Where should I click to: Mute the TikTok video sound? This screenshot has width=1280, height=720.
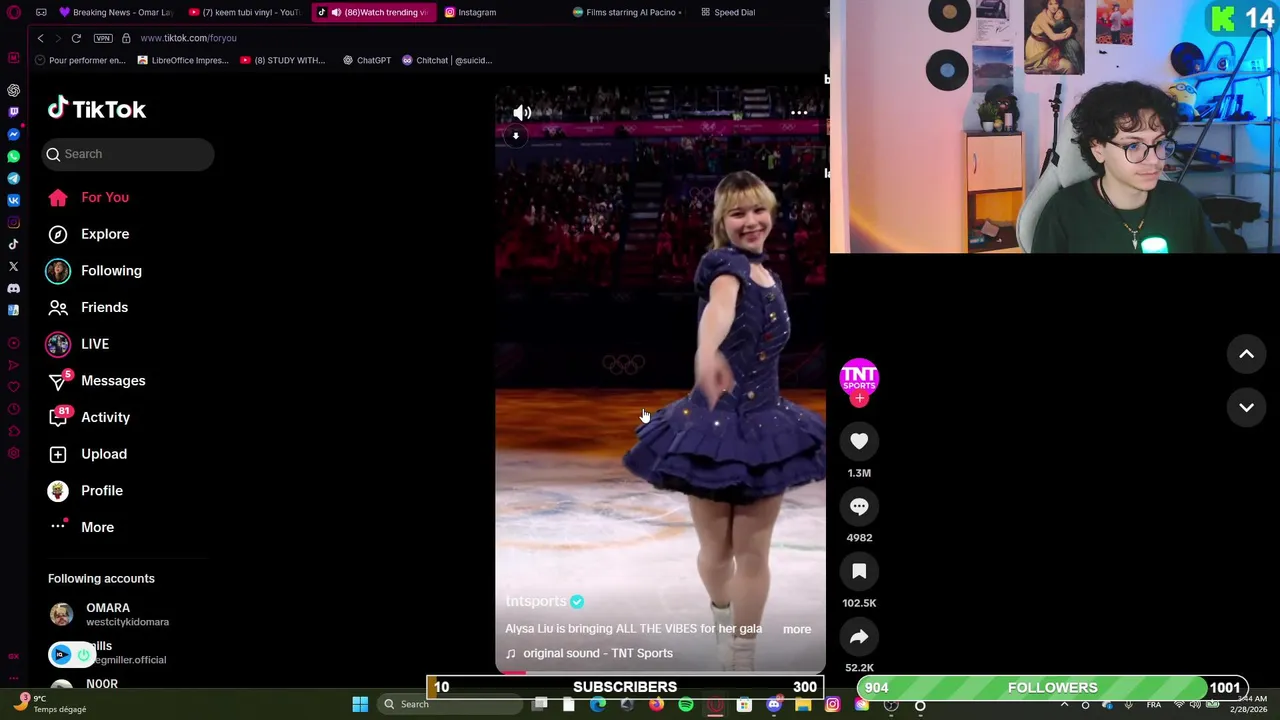(x=522, y=113)
